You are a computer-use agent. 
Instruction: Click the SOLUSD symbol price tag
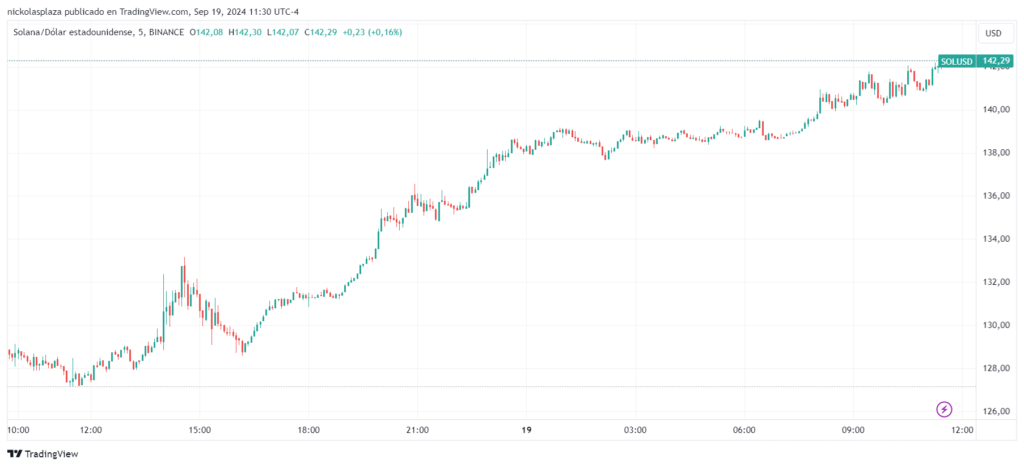[957, 61]
